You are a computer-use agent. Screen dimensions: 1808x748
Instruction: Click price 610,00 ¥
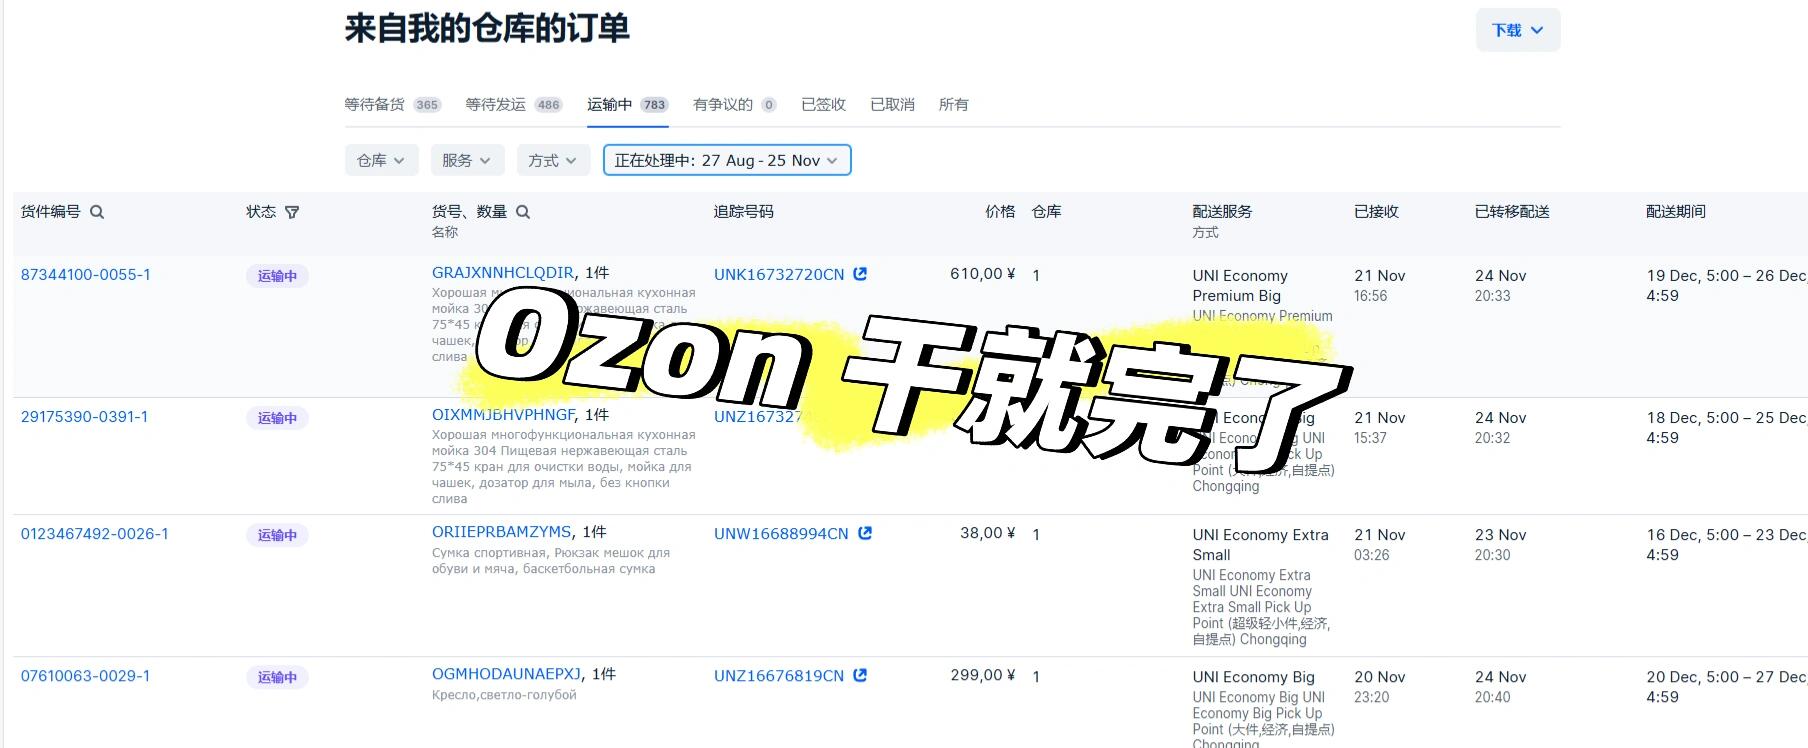(982, 273)
